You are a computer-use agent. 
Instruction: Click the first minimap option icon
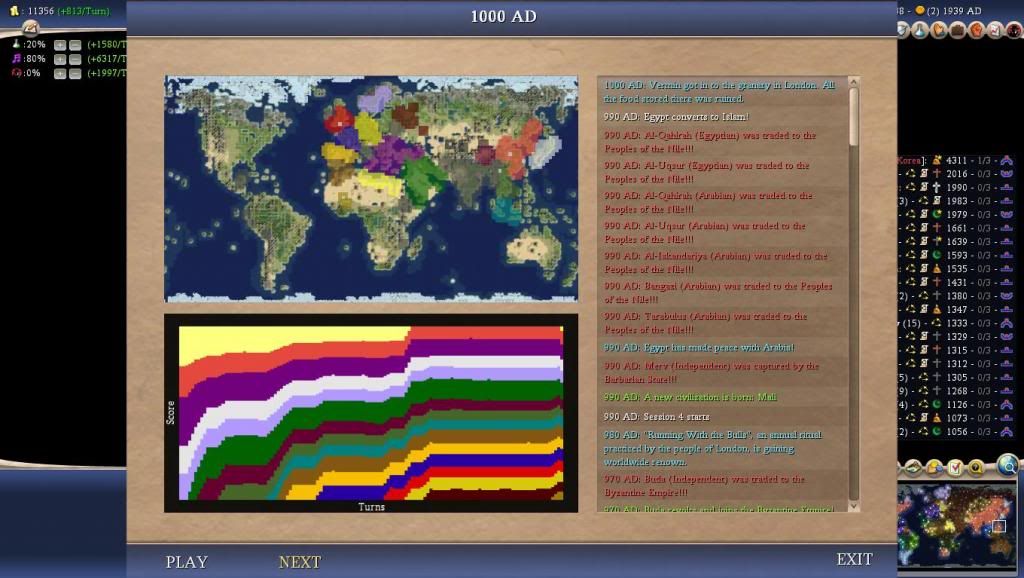click(x=912, y=467)
